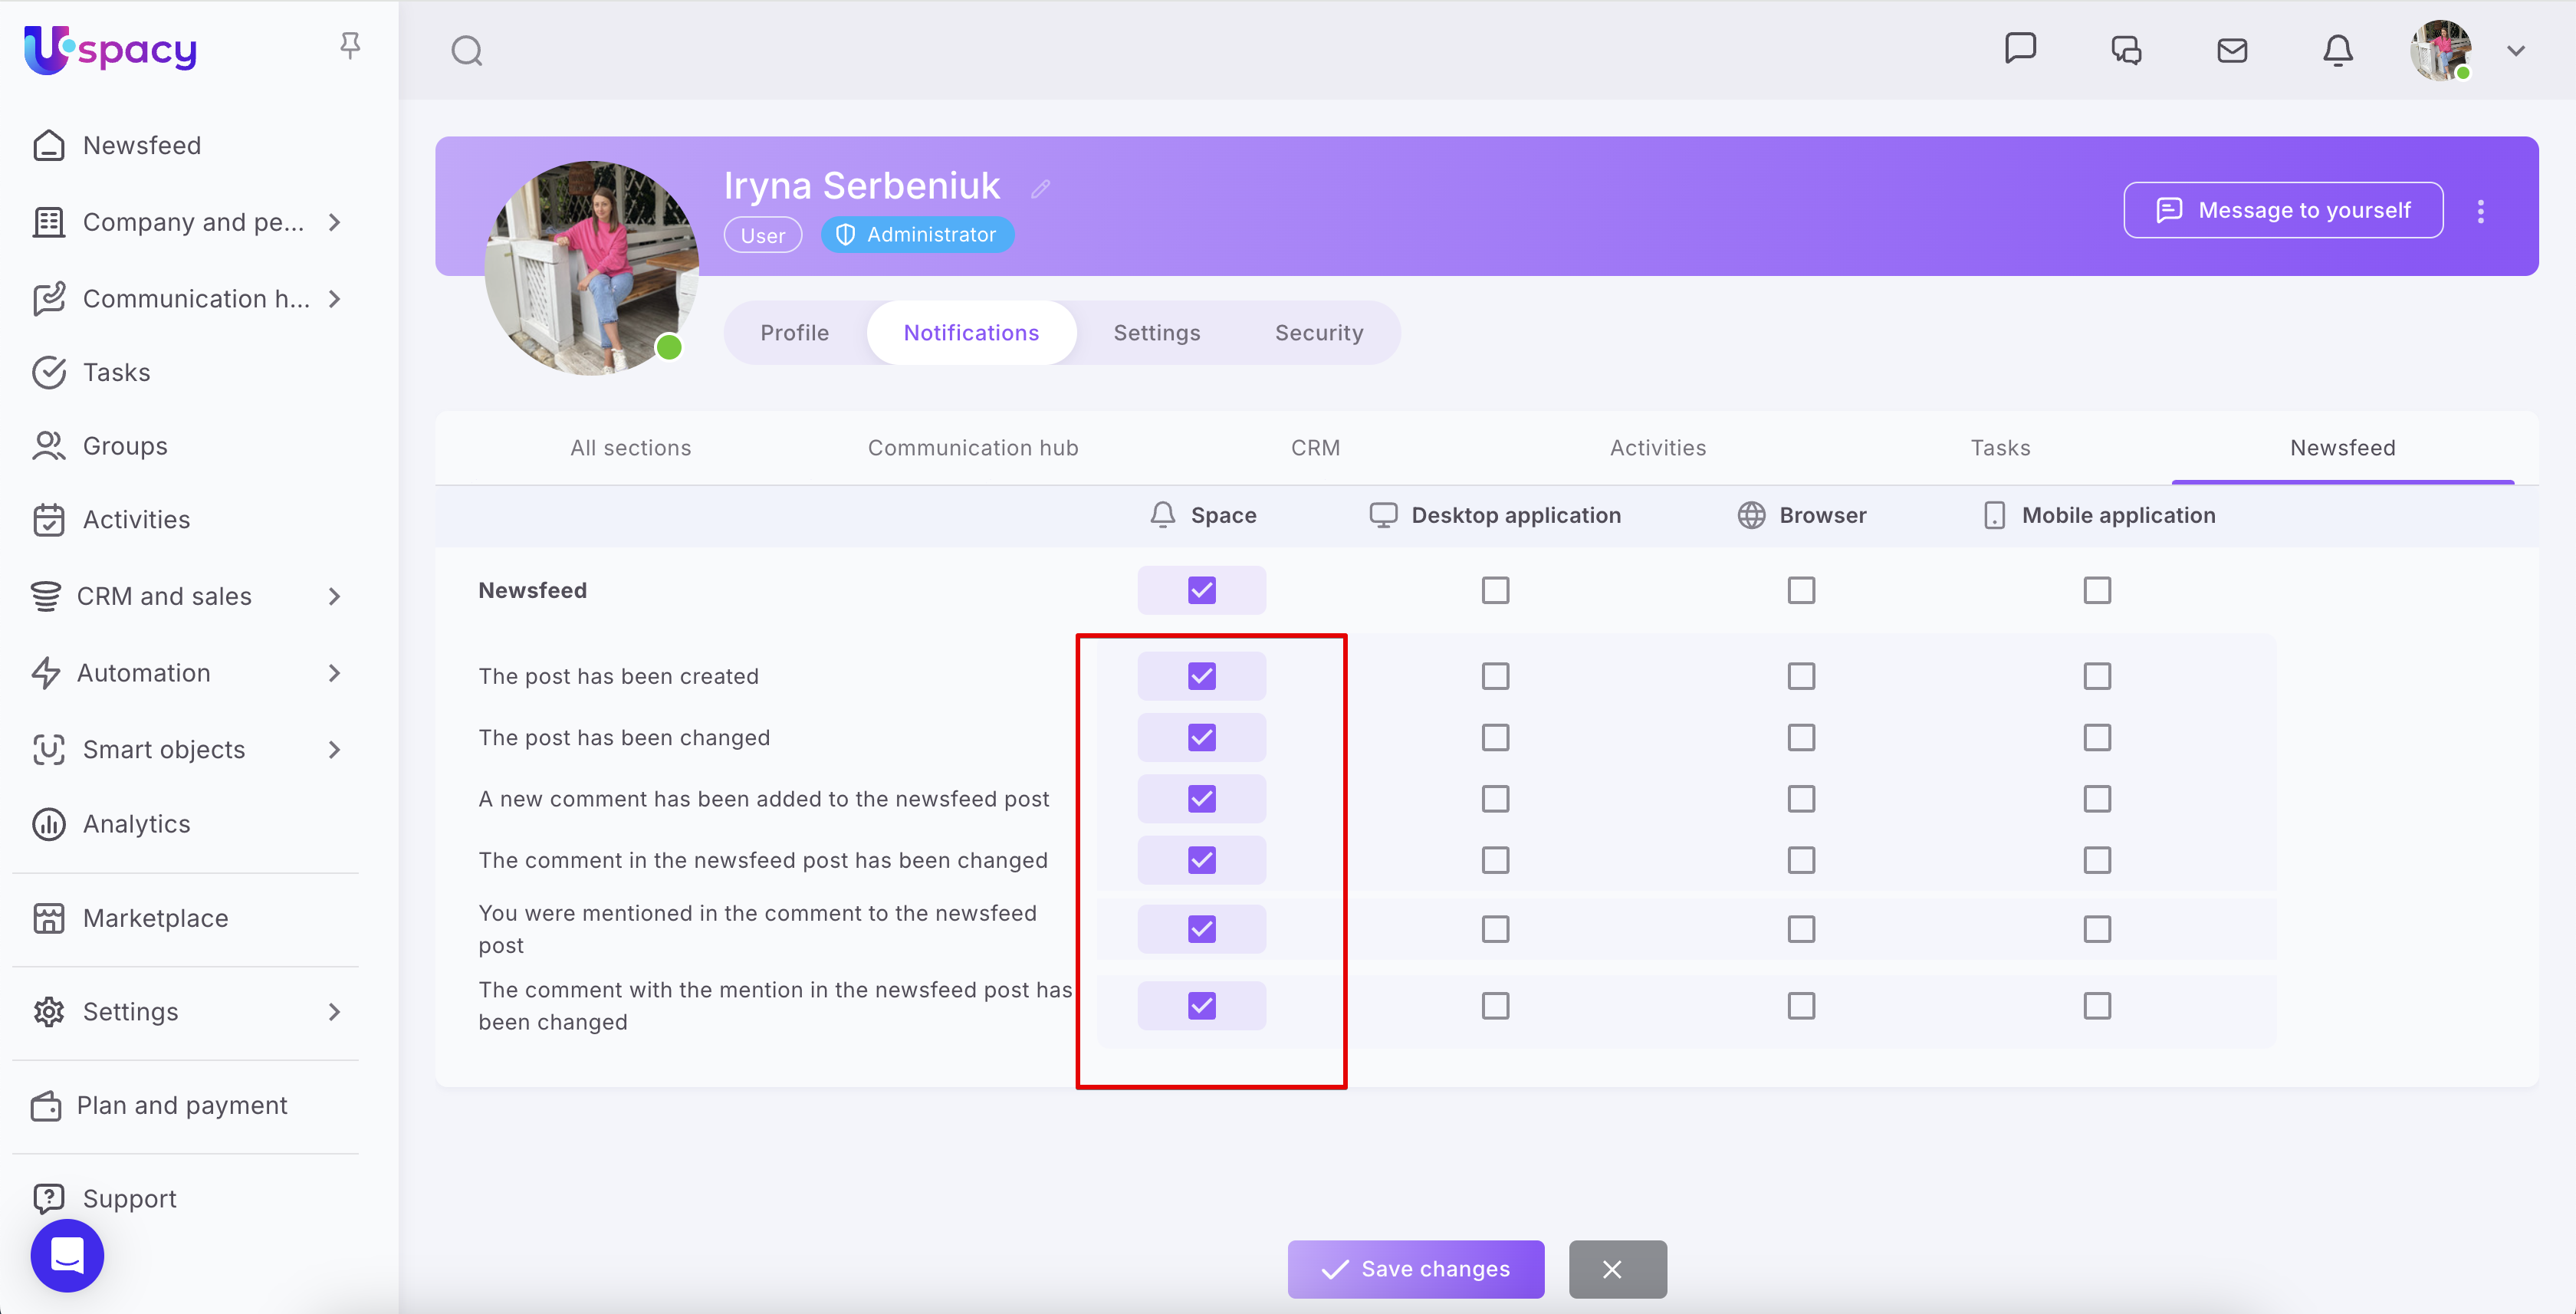Expand the Automation sidebar section

coord(334,673)
